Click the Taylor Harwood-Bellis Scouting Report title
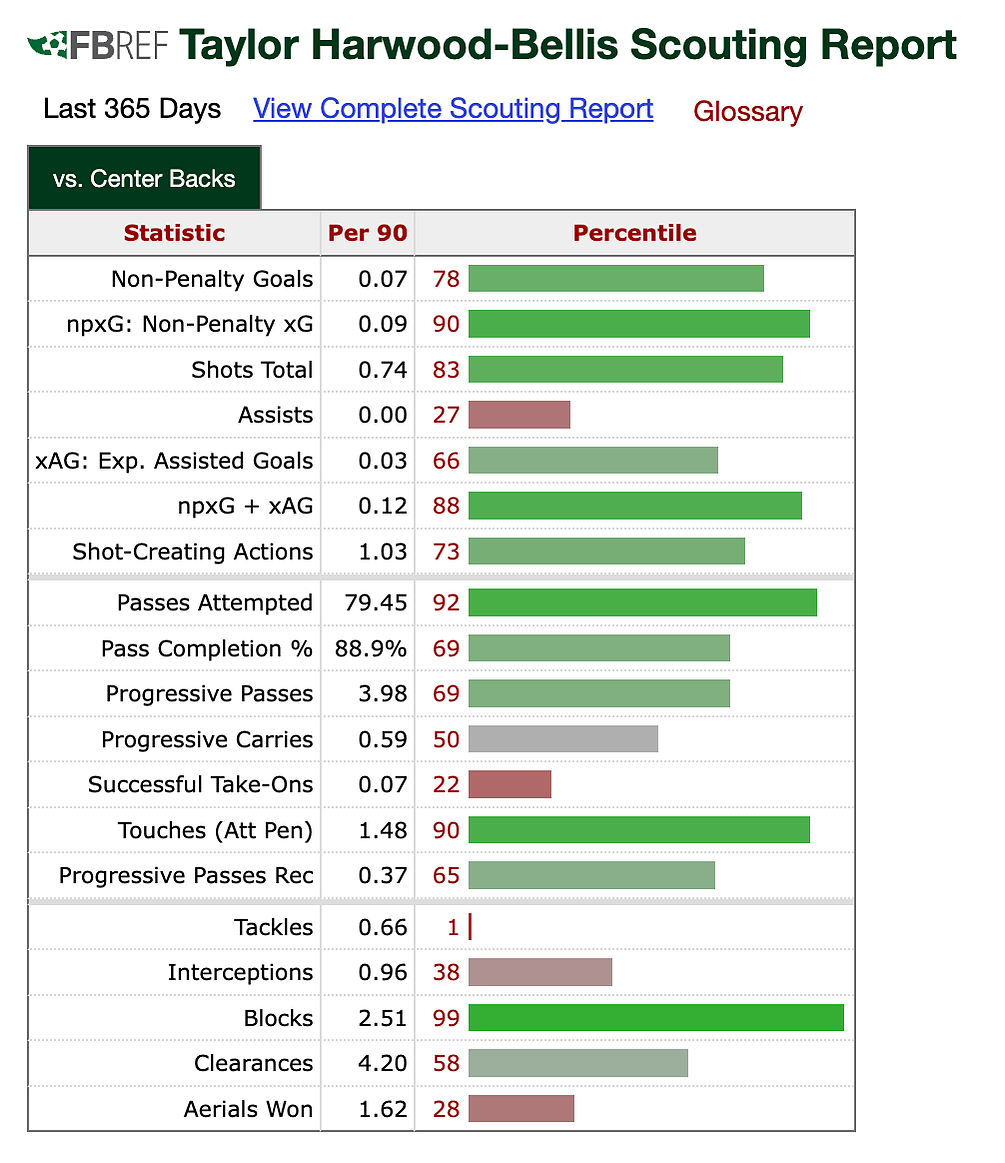 (x=568, y=45)
